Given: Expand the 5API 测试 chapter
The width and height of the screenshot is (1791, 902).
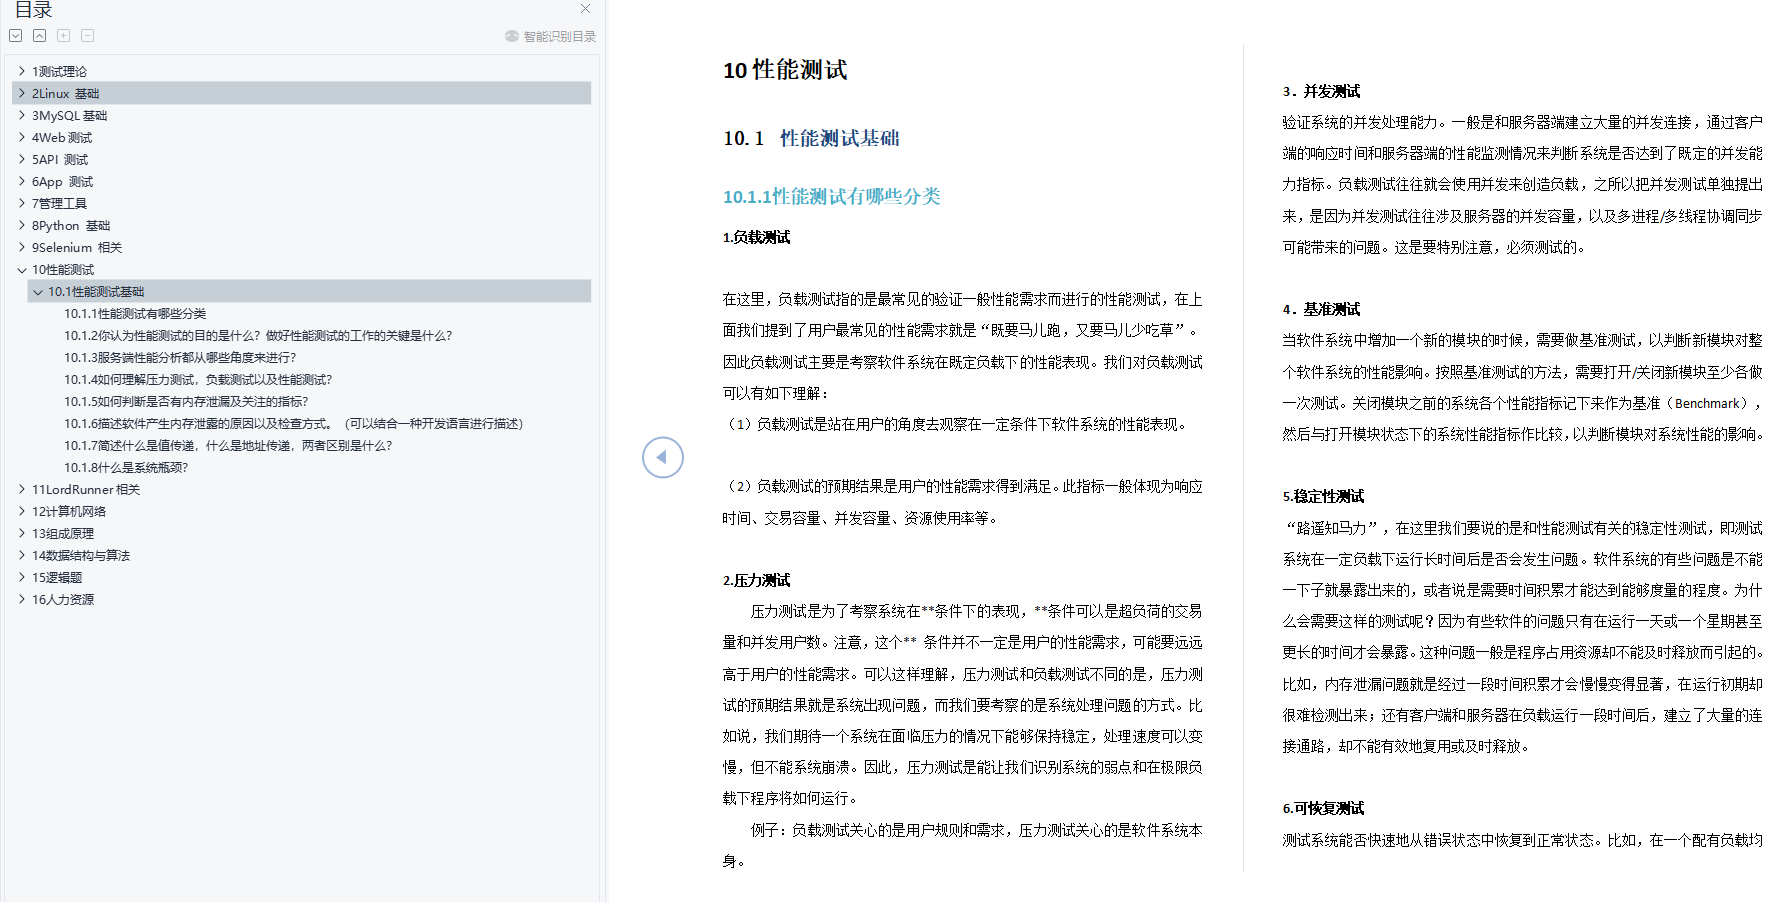Looking at the screenshot, I should 22,159.
